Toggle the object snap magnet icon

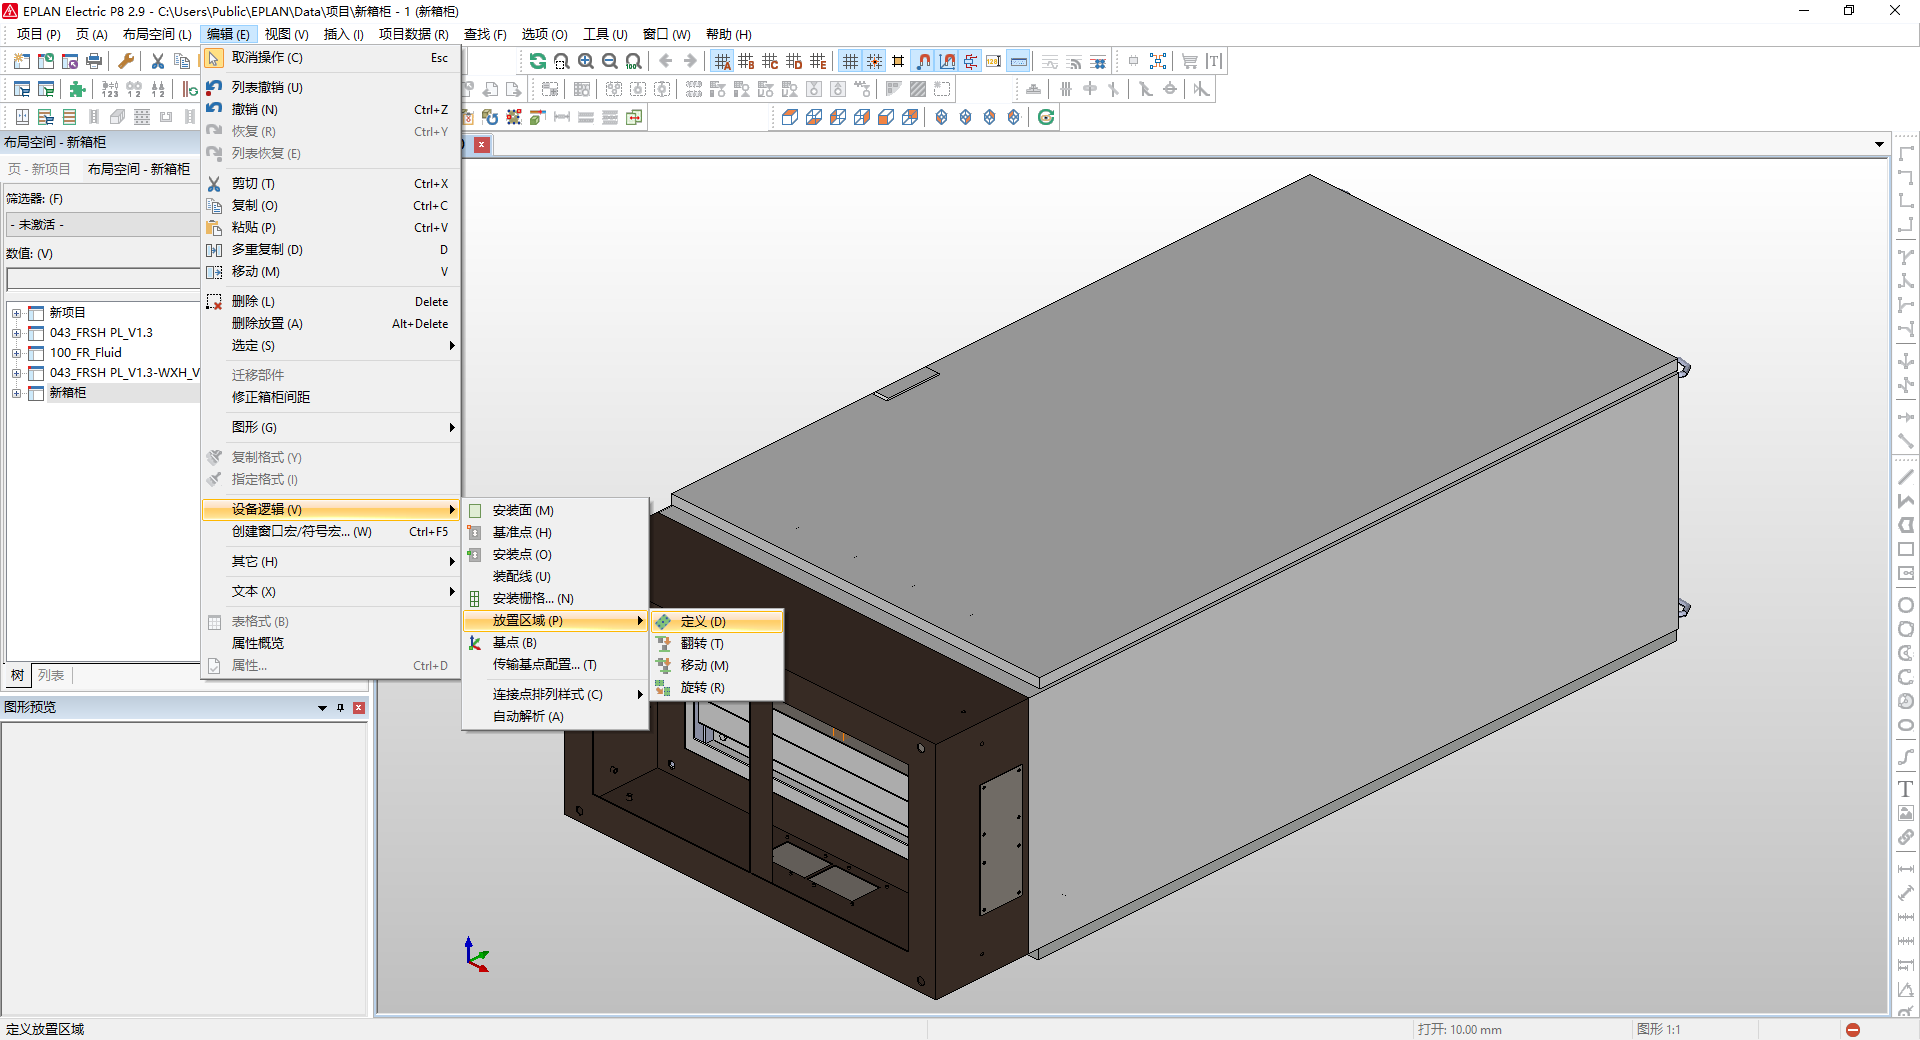(924, 61)
